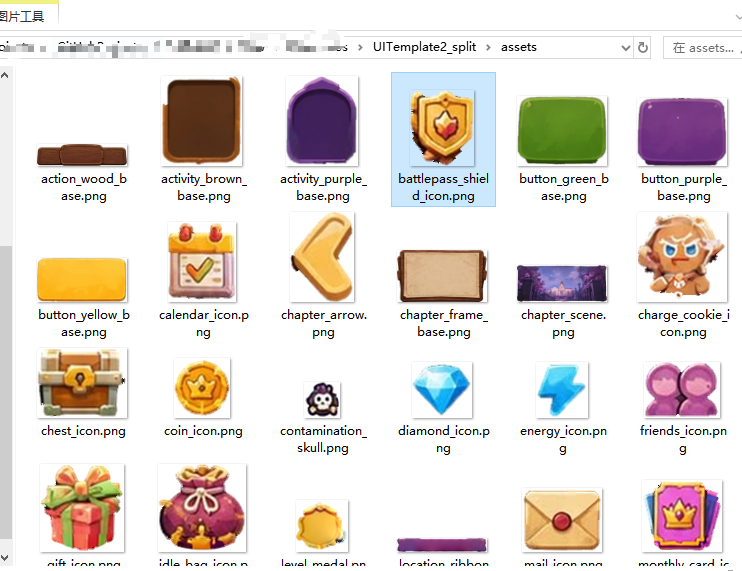742x571 pixels.
Task: Open the address bar history dropdown
Action: (626, 48)
